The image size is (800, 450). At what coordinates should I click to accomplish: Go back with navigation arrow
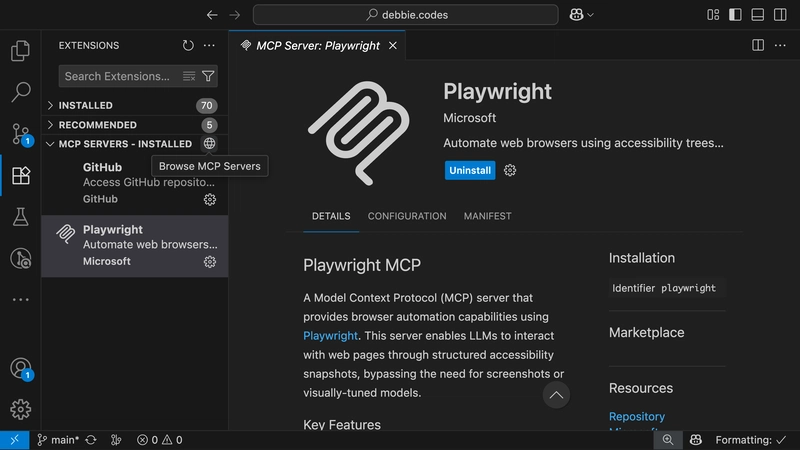pyautogui.click(x=212, y=15)
